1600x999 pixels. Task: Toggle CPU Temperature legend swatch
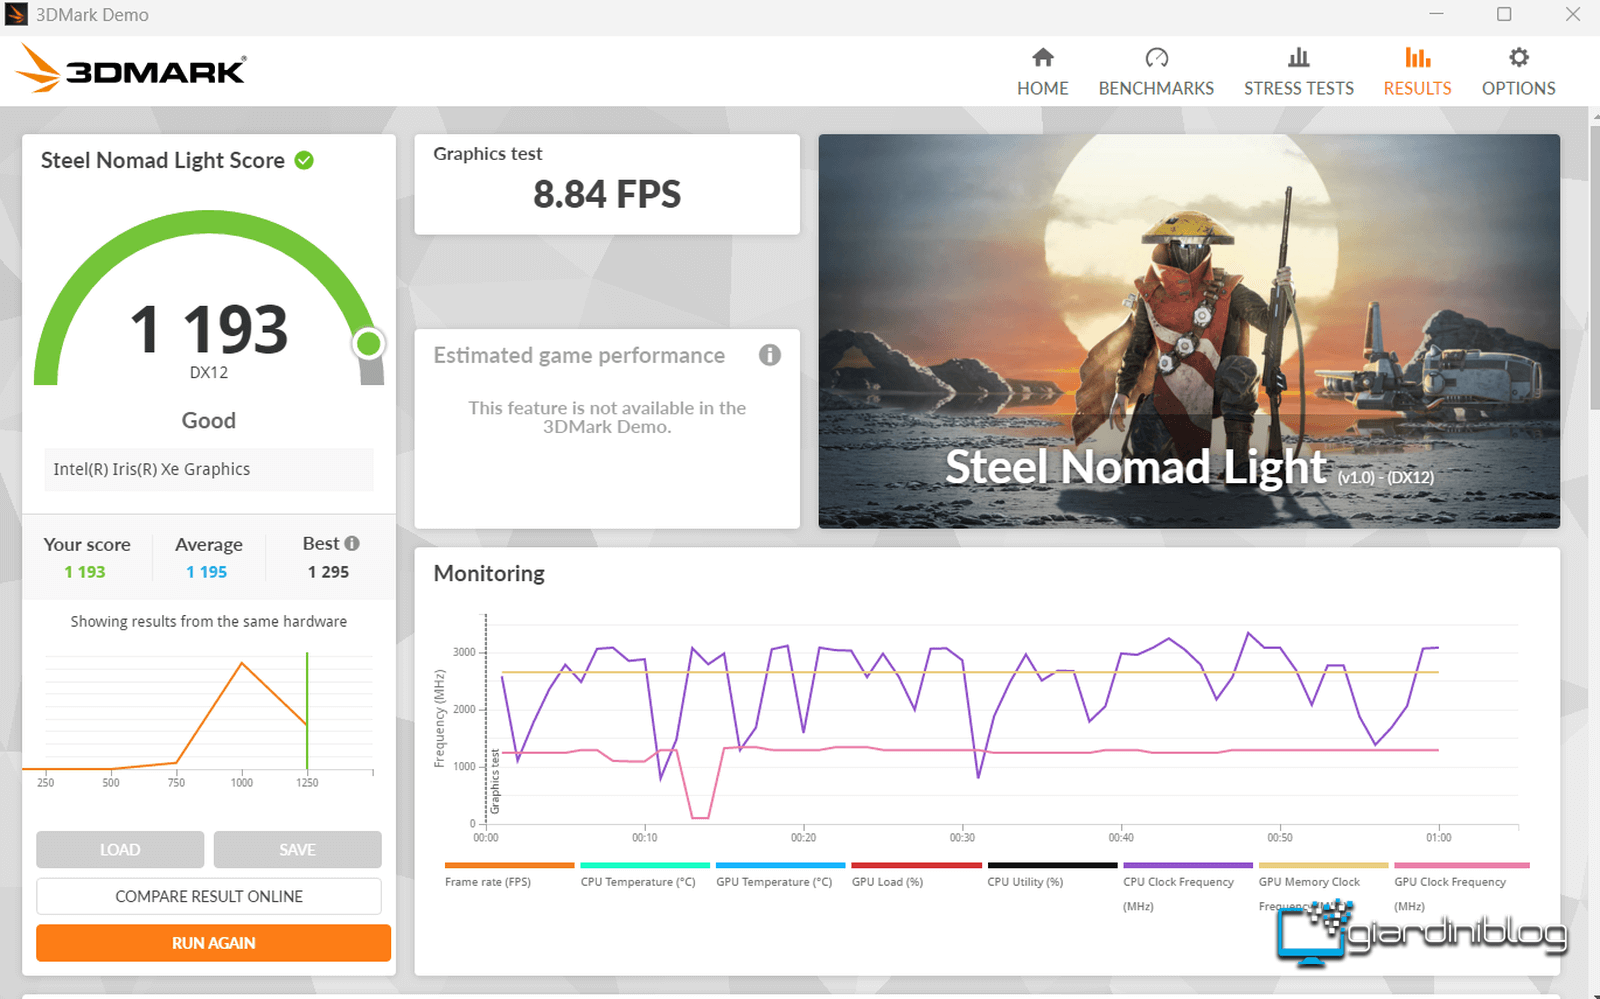(645, 865)
